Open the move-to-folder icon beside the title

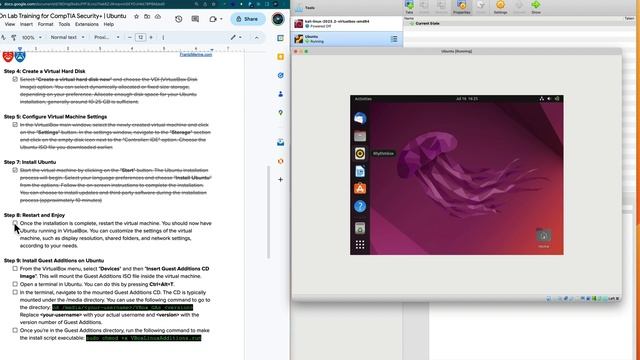[x=147, y=16]
